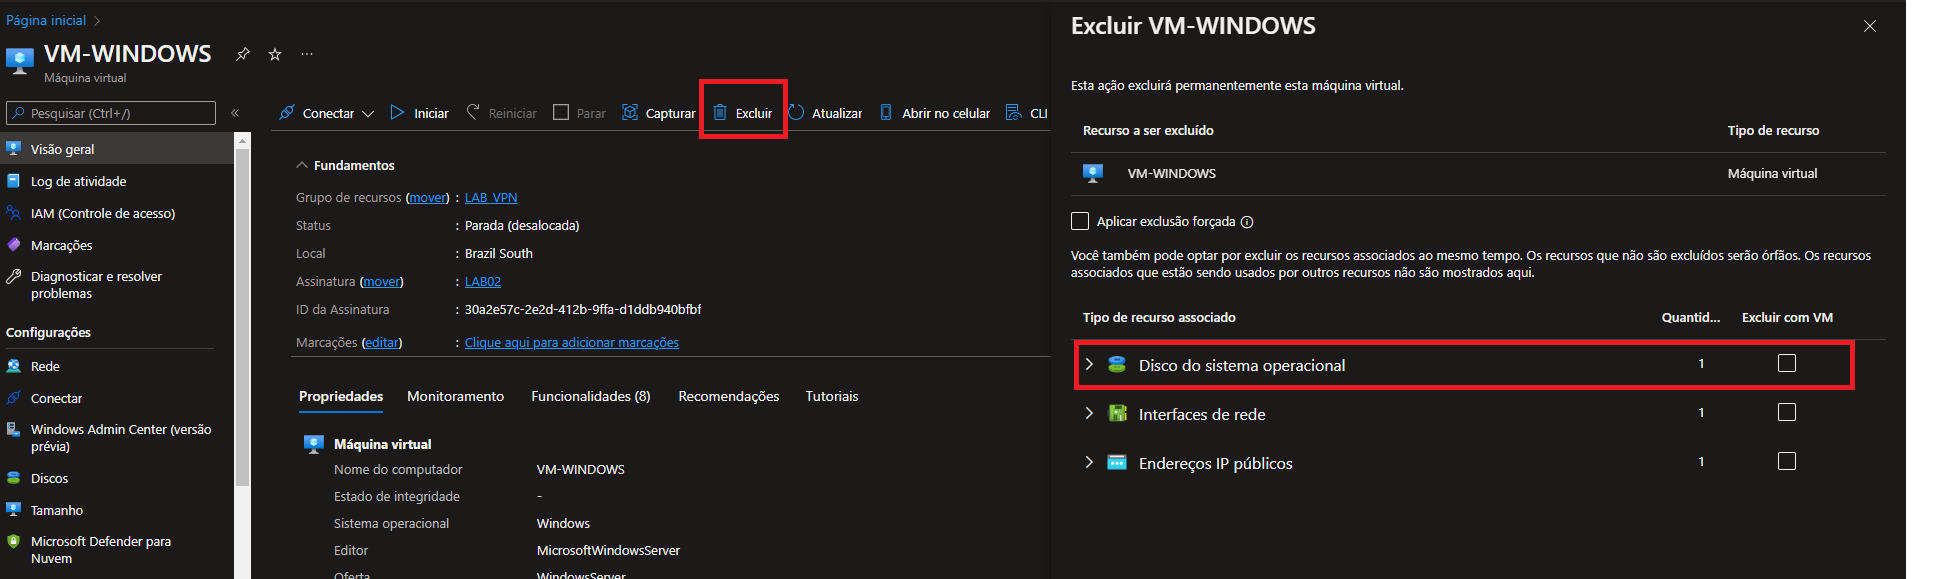1940x579 pixels.
Task: Go to Página inicial breadcrumb
Action: click(x=46, y=20)
